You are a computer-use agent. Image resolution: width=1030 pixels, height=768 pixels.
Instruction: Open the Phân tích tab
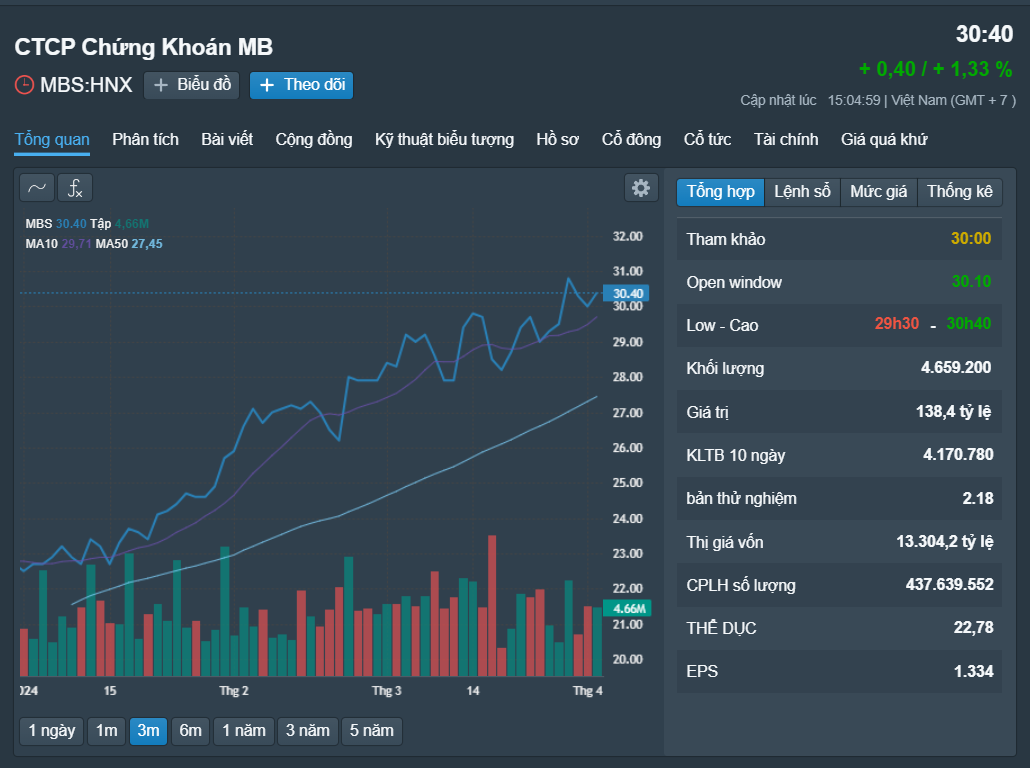coord(145,139)
